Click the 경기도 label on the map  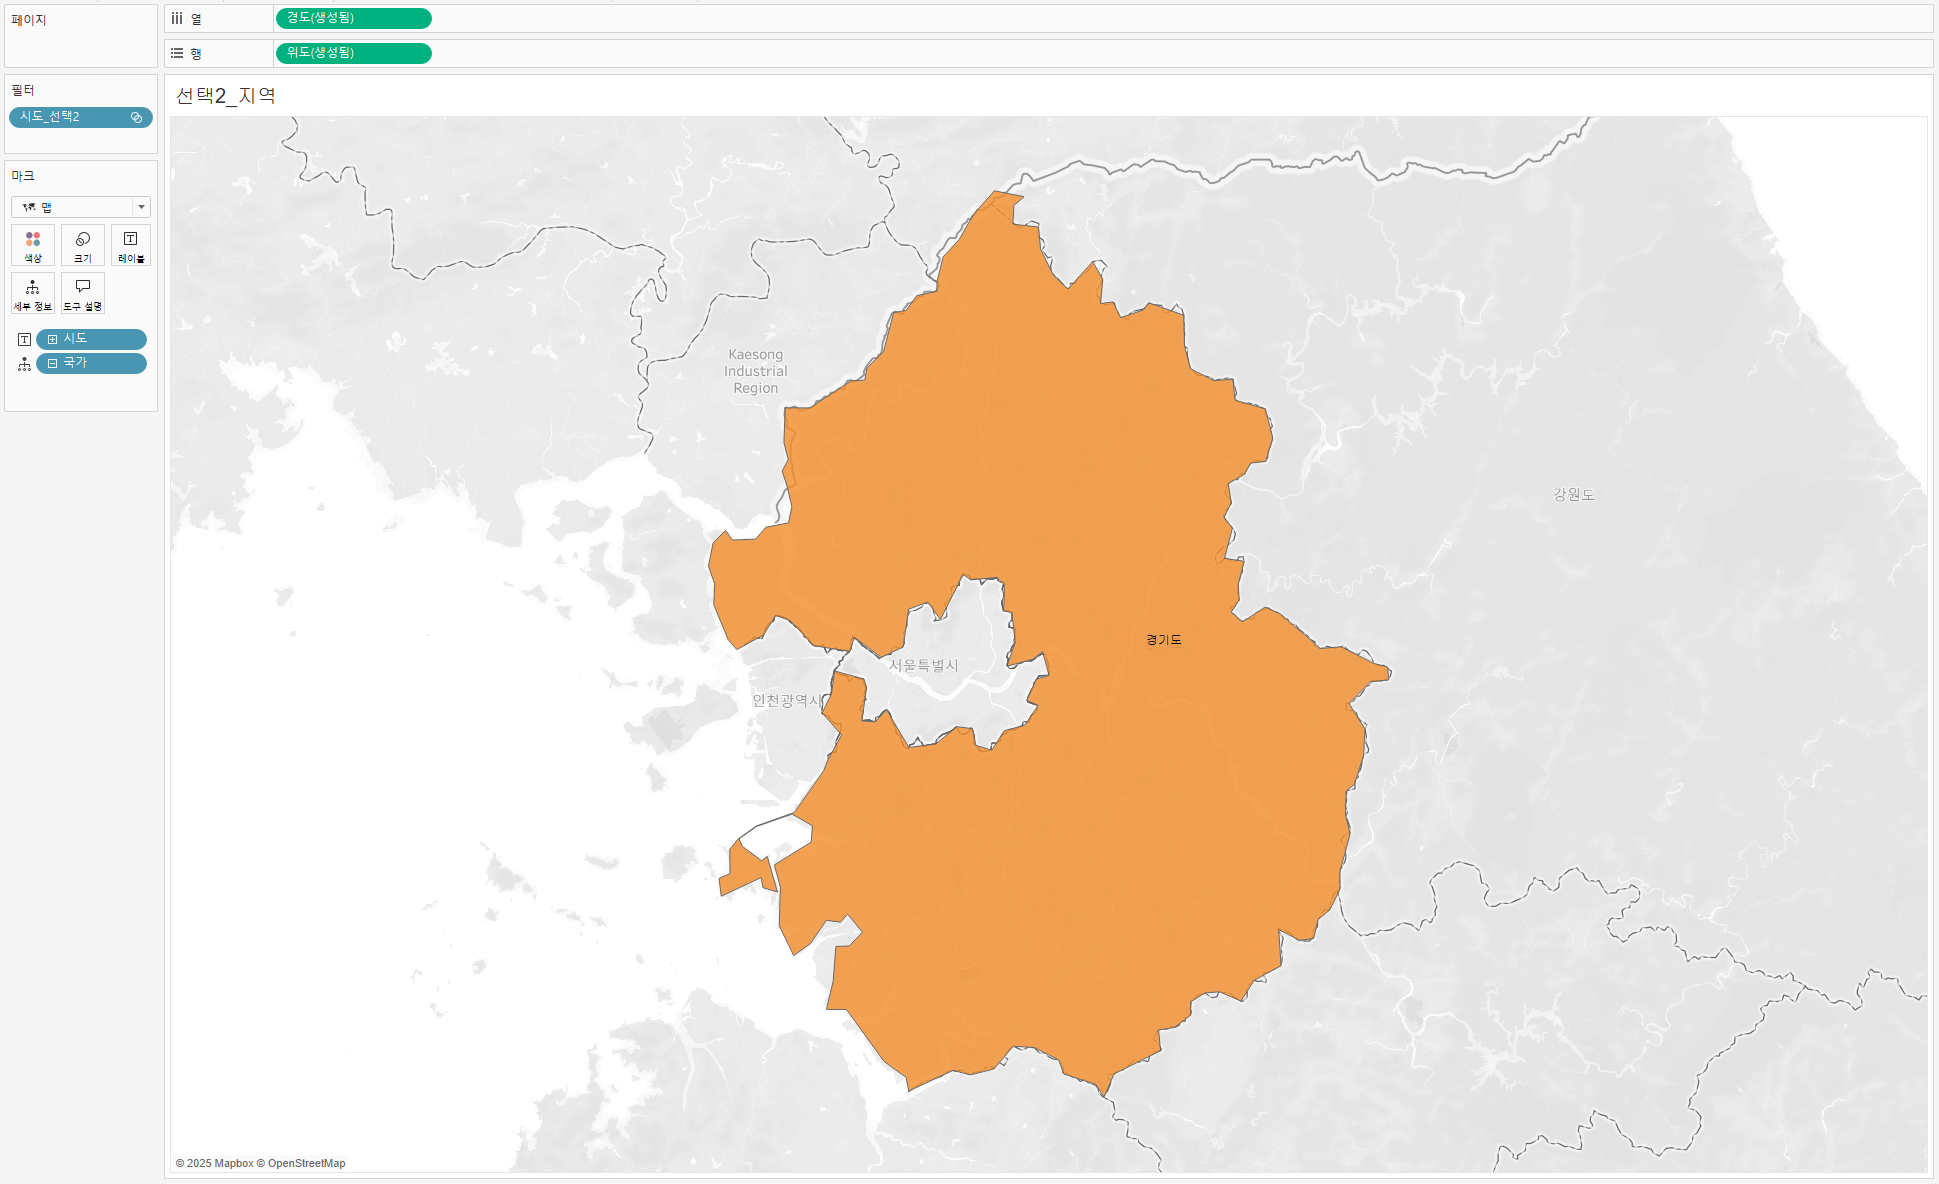[1163, 640]
